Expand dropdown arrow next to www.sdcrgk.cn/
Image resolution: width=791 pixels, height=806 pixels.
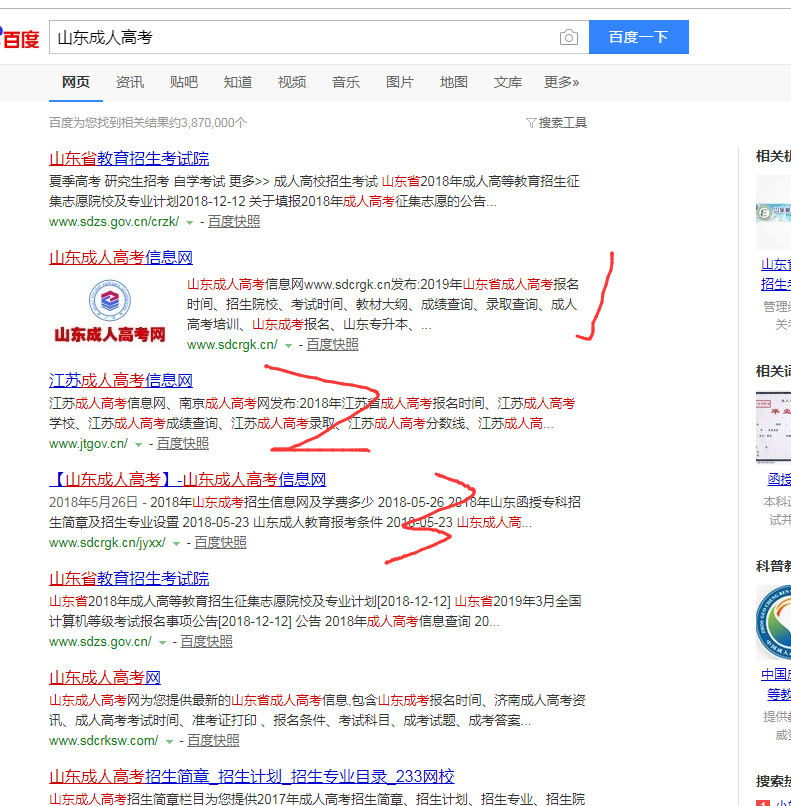coord(288,345)
